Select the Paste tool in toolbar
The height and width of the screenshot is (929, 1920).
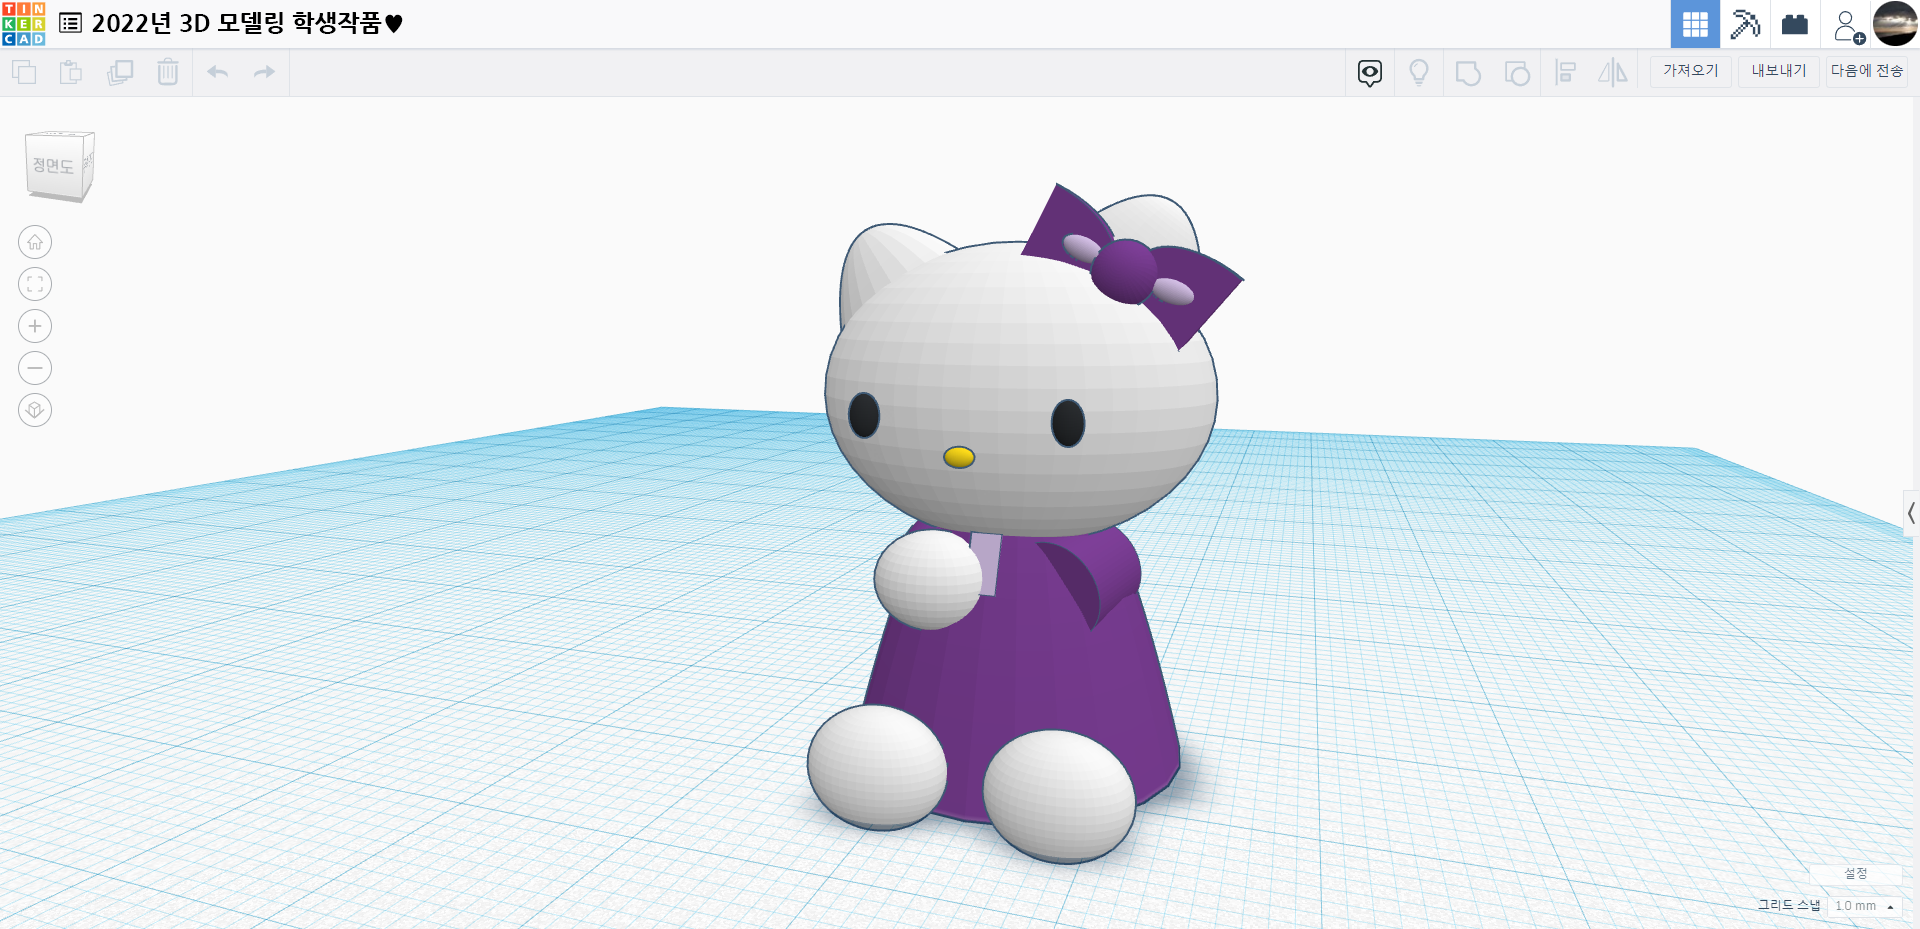click(71, 72)
